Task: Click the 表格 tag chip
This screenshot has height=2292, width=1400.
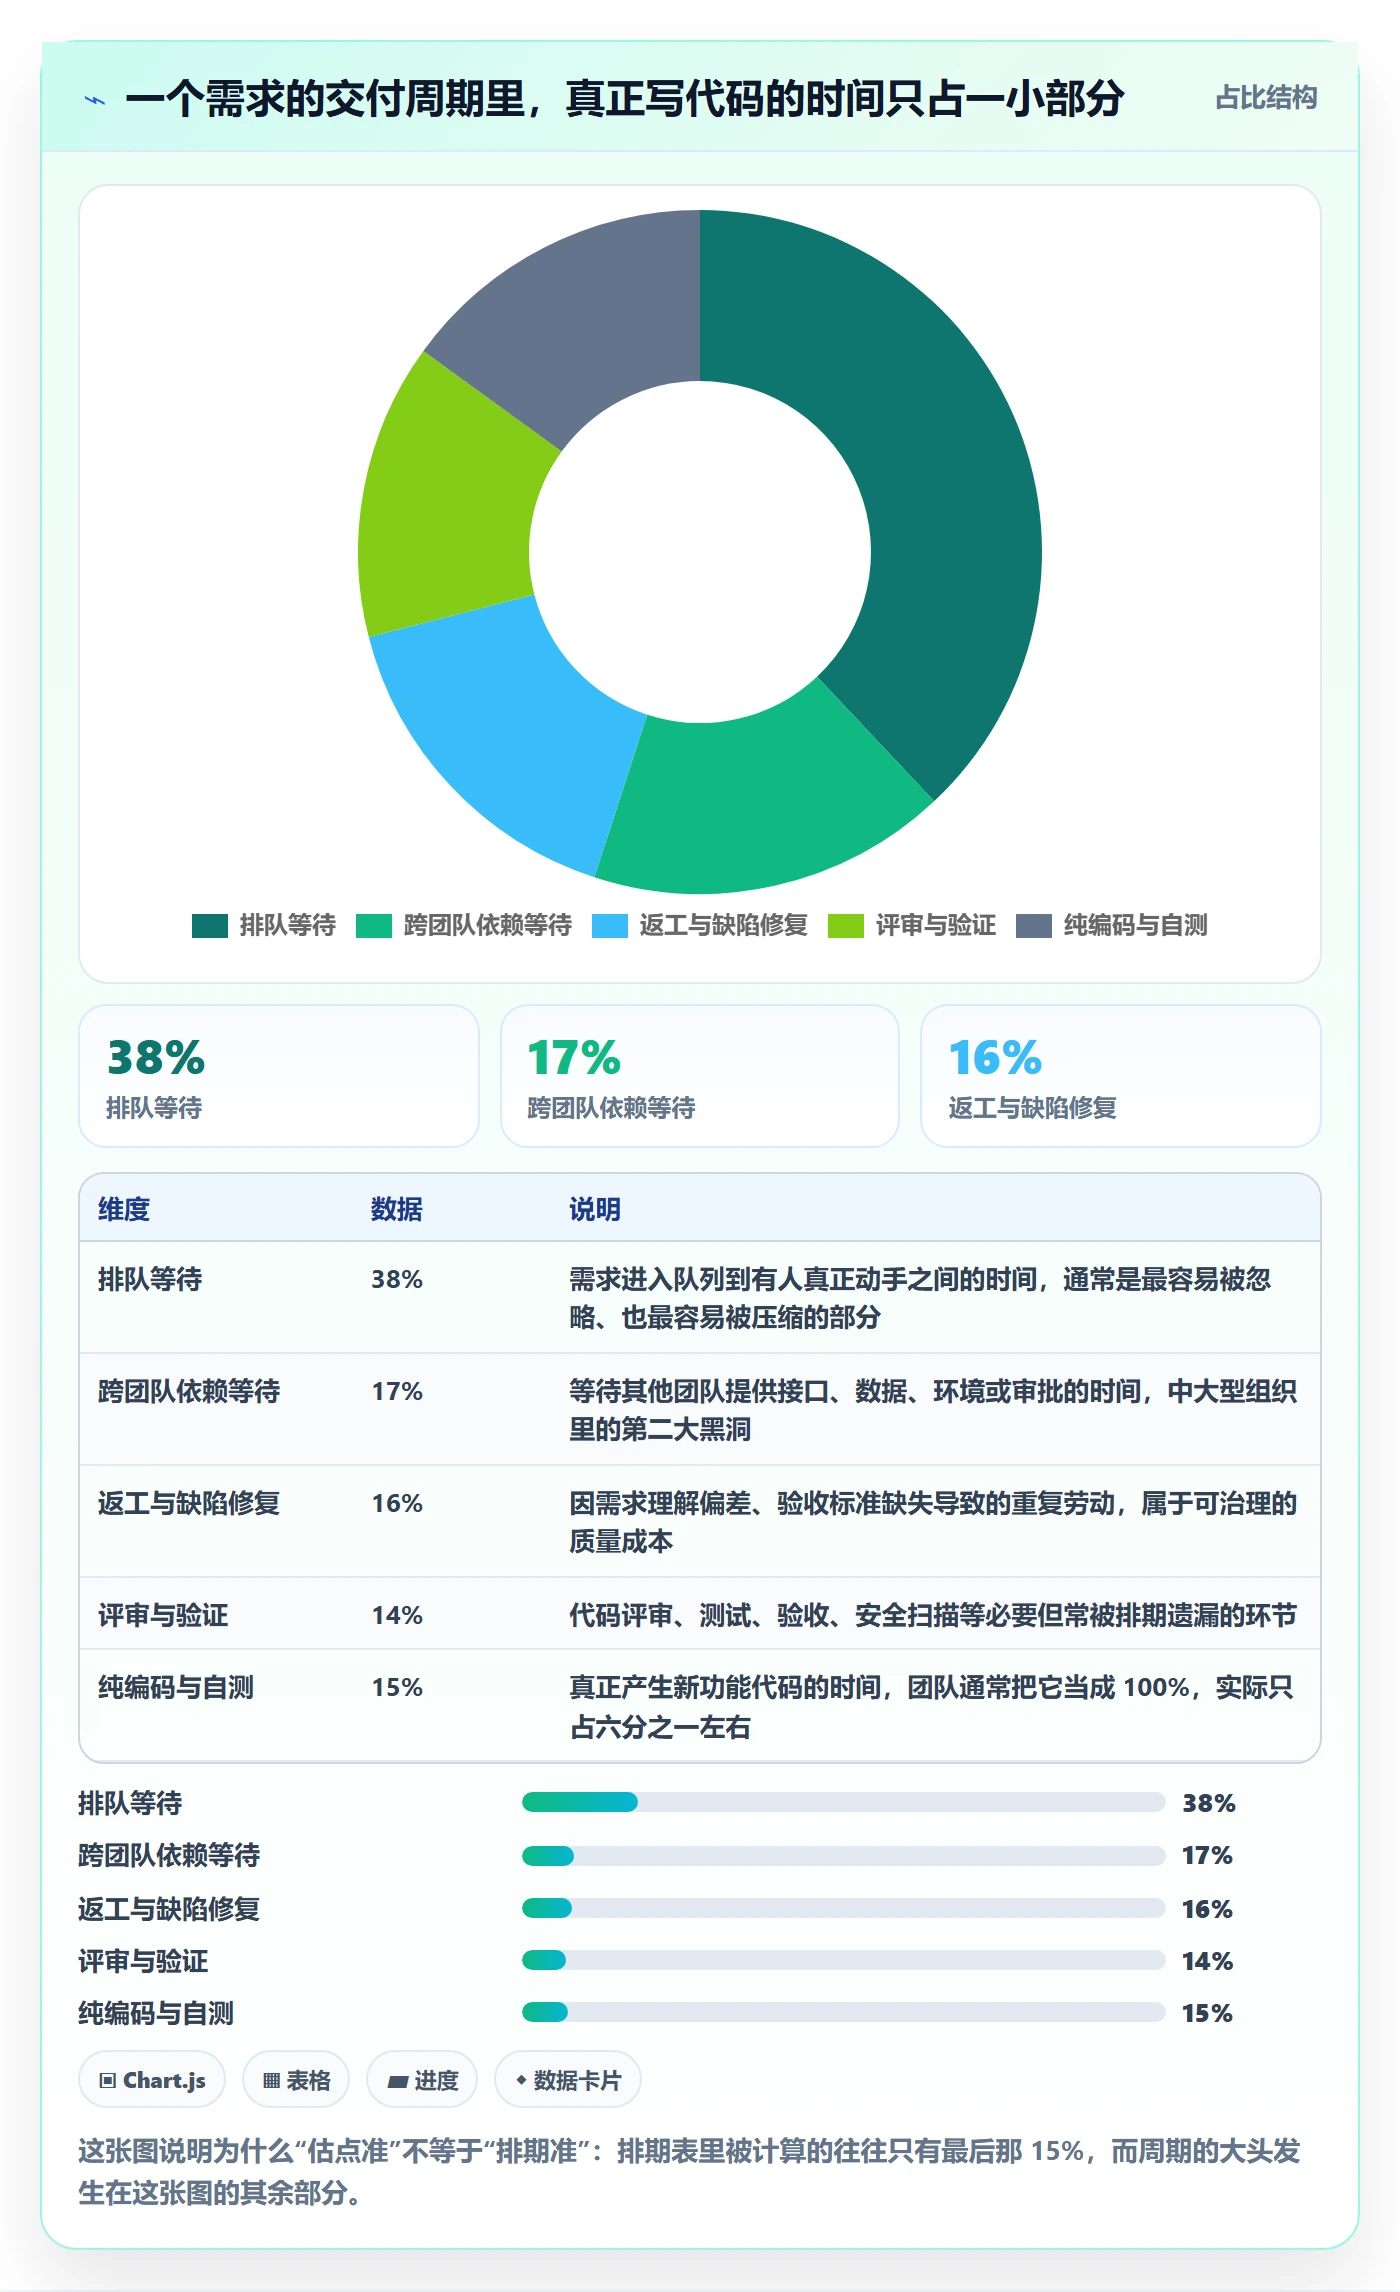Action: point(296,2080)
